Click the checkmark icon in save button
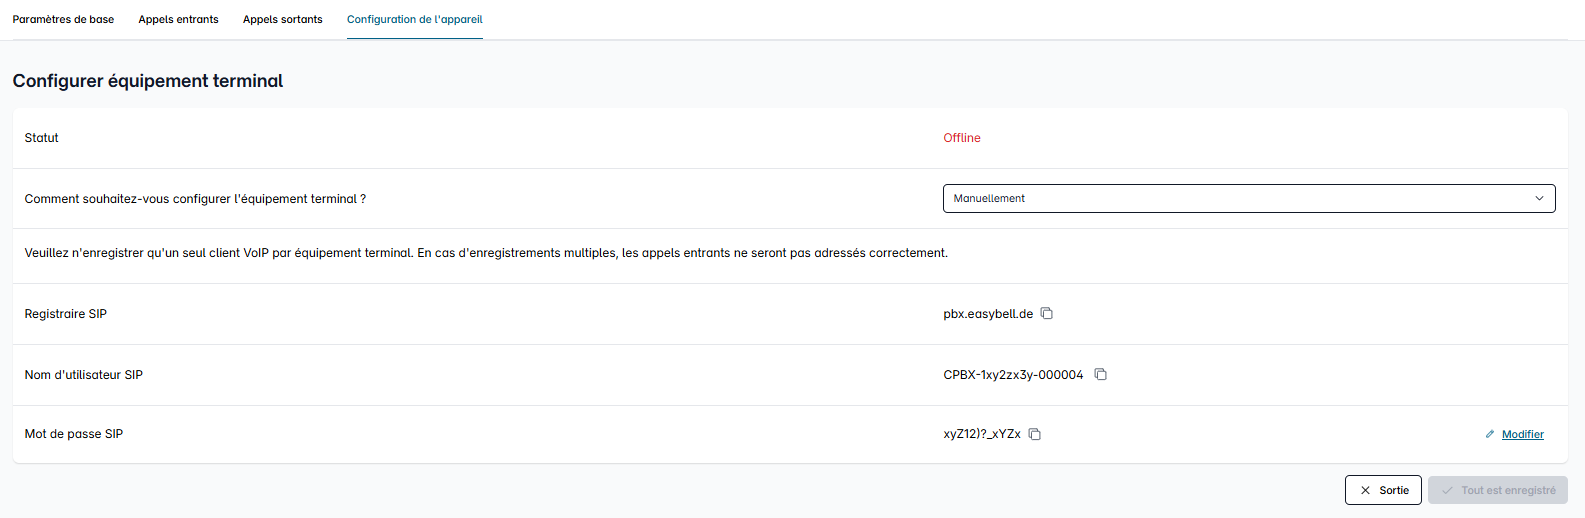This screenshot has height=518, width=1585. tap(1447, 490)
